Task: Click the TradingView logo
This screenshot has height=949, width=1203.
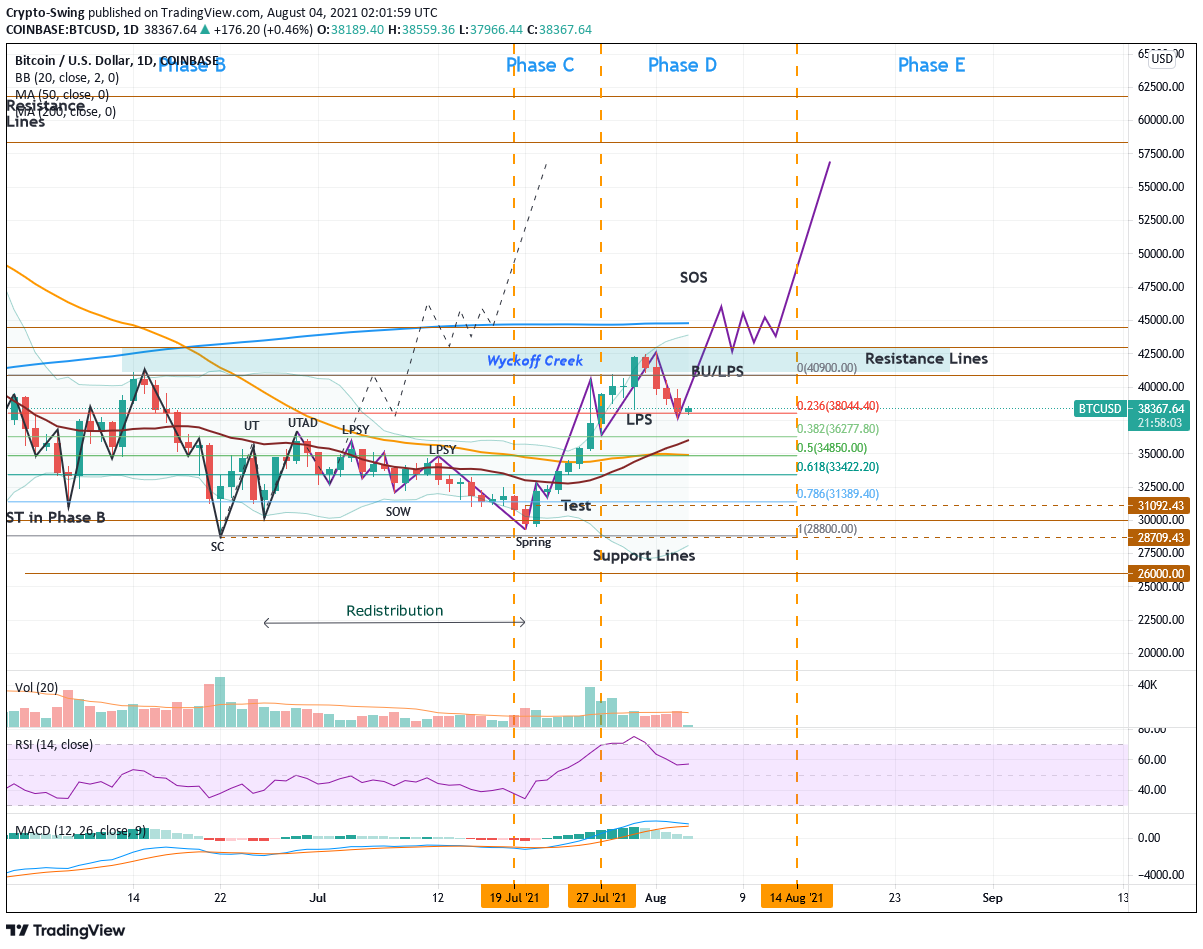Action: 66,930
